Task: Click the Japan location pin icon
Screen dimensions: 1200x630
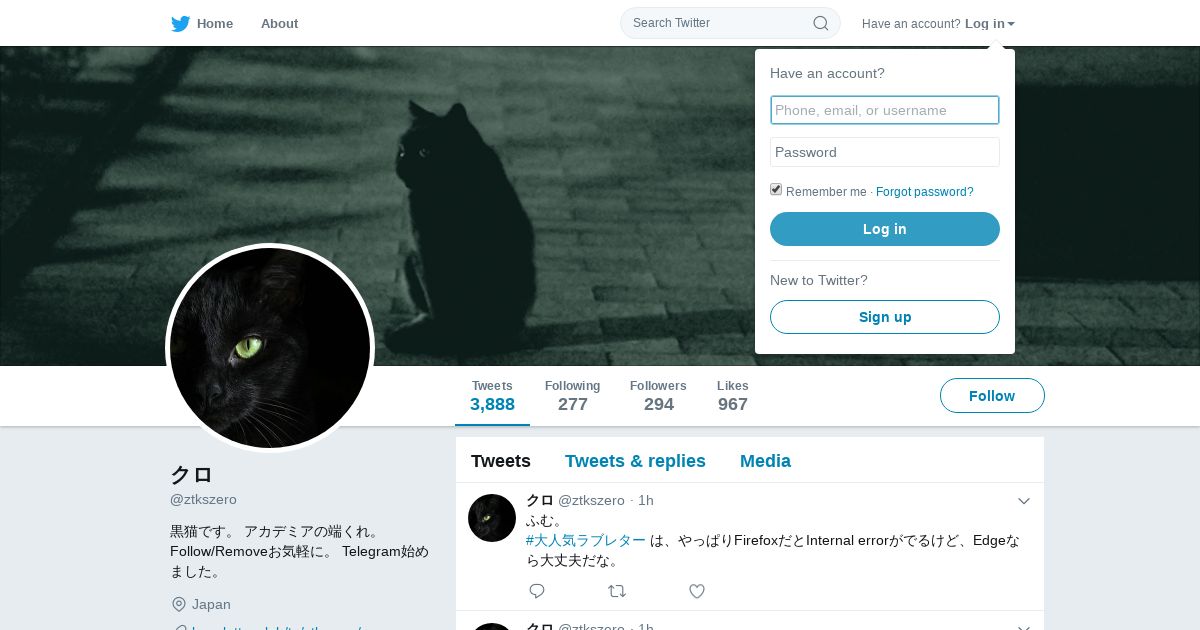Action: [x=179, y=604]
